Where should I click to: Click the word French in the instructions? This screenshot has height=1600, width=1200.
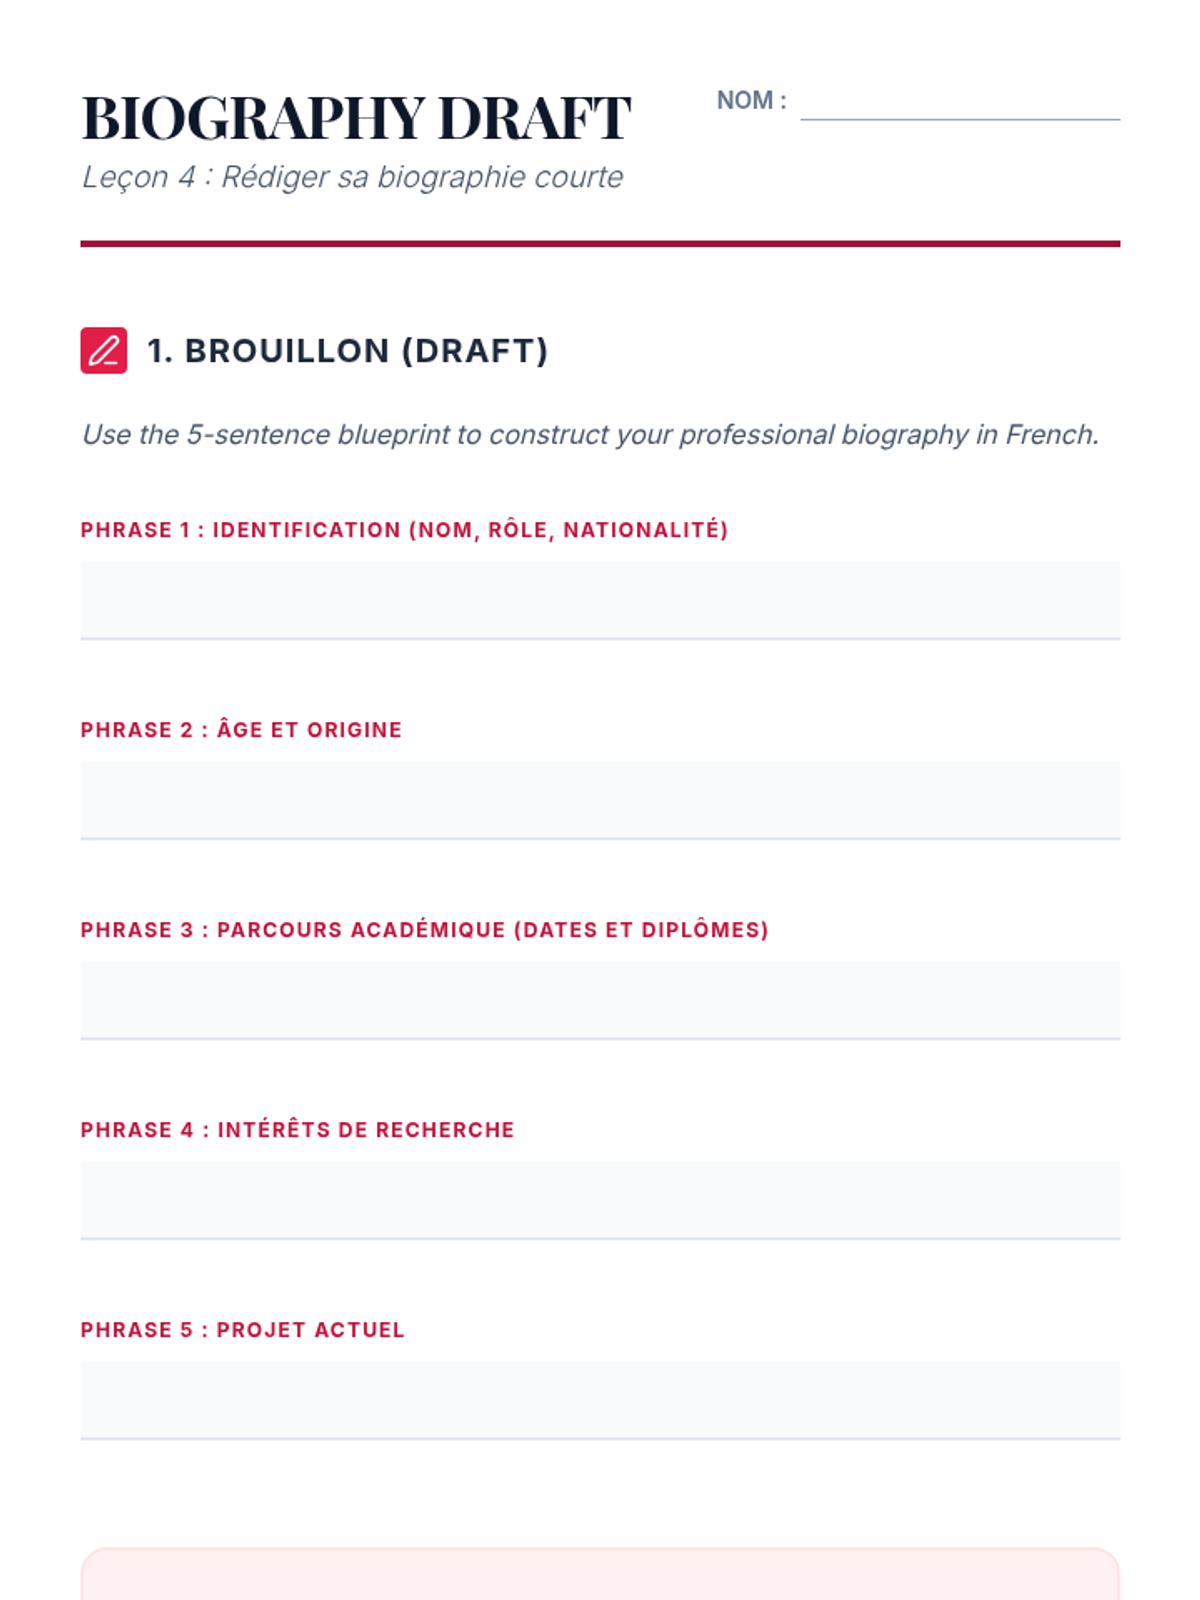point(1051,435)
